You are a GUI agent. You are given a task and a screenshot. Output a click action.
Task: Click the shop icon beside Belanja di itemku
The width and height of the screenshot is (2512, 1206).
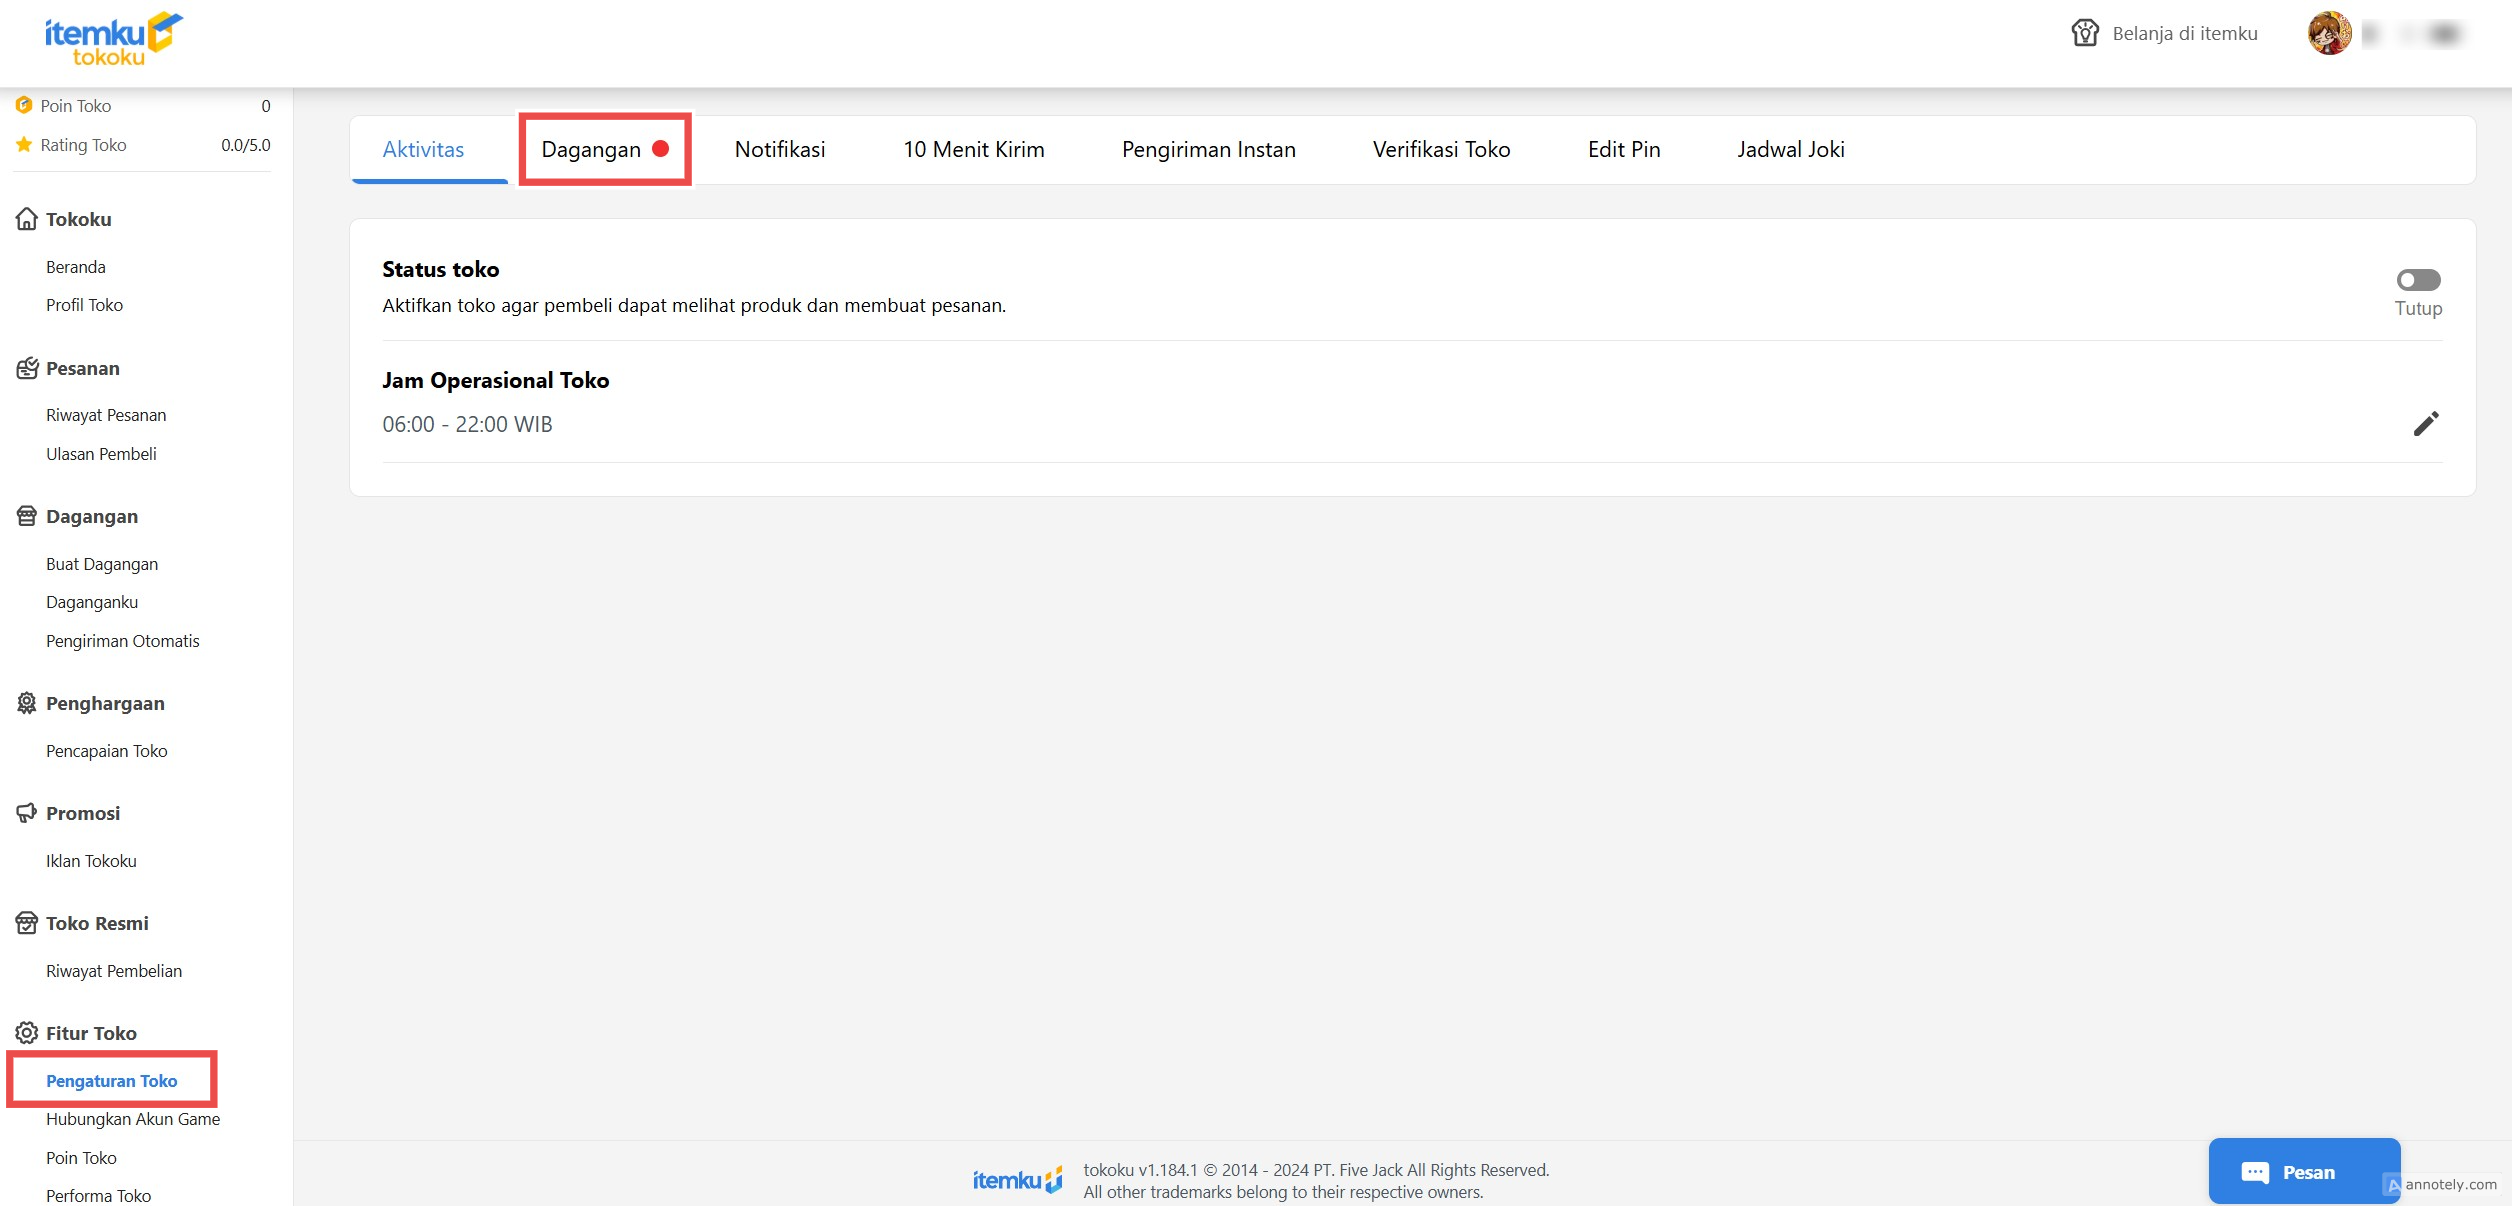(2084, 33)
